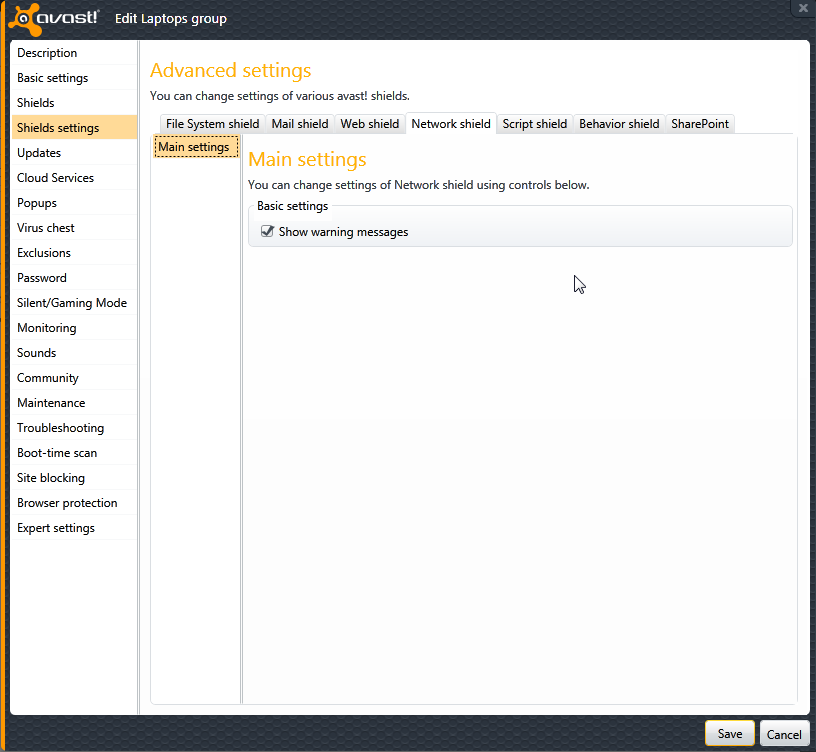Open the SharePoint tab
Image resolution: width=816 pixels, height=752 pixels.
point(700,124)
